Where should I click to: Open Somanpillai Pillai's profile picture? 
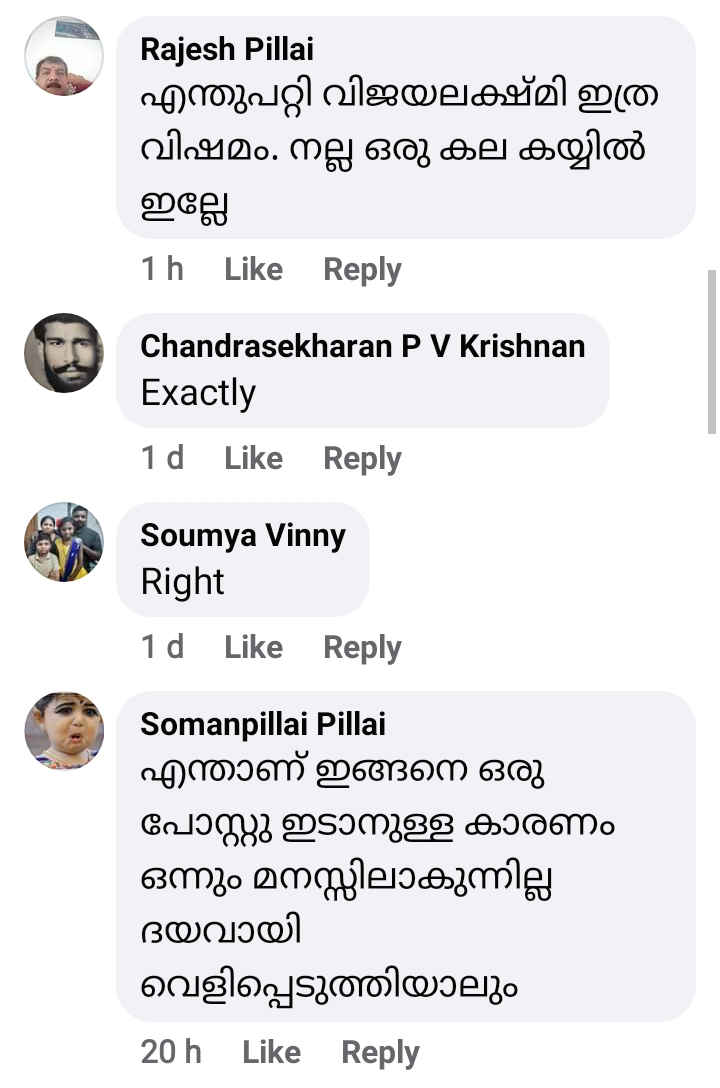(63, 731)
